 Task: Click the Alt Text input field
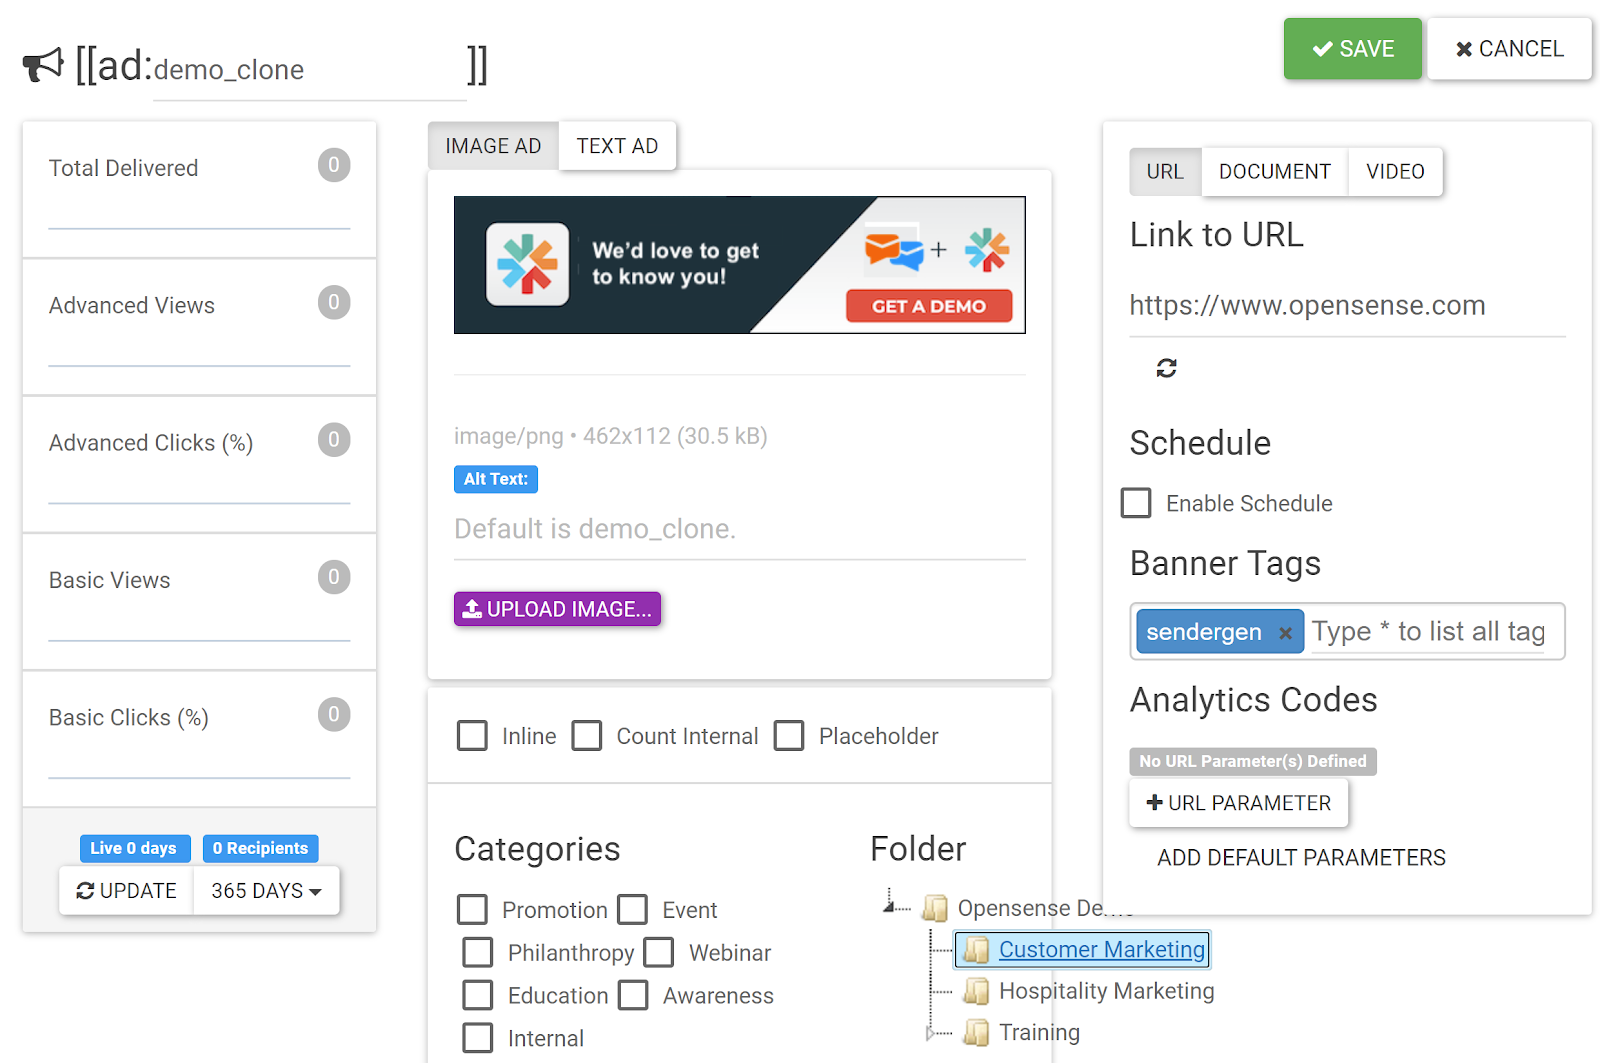pos(739,530)
